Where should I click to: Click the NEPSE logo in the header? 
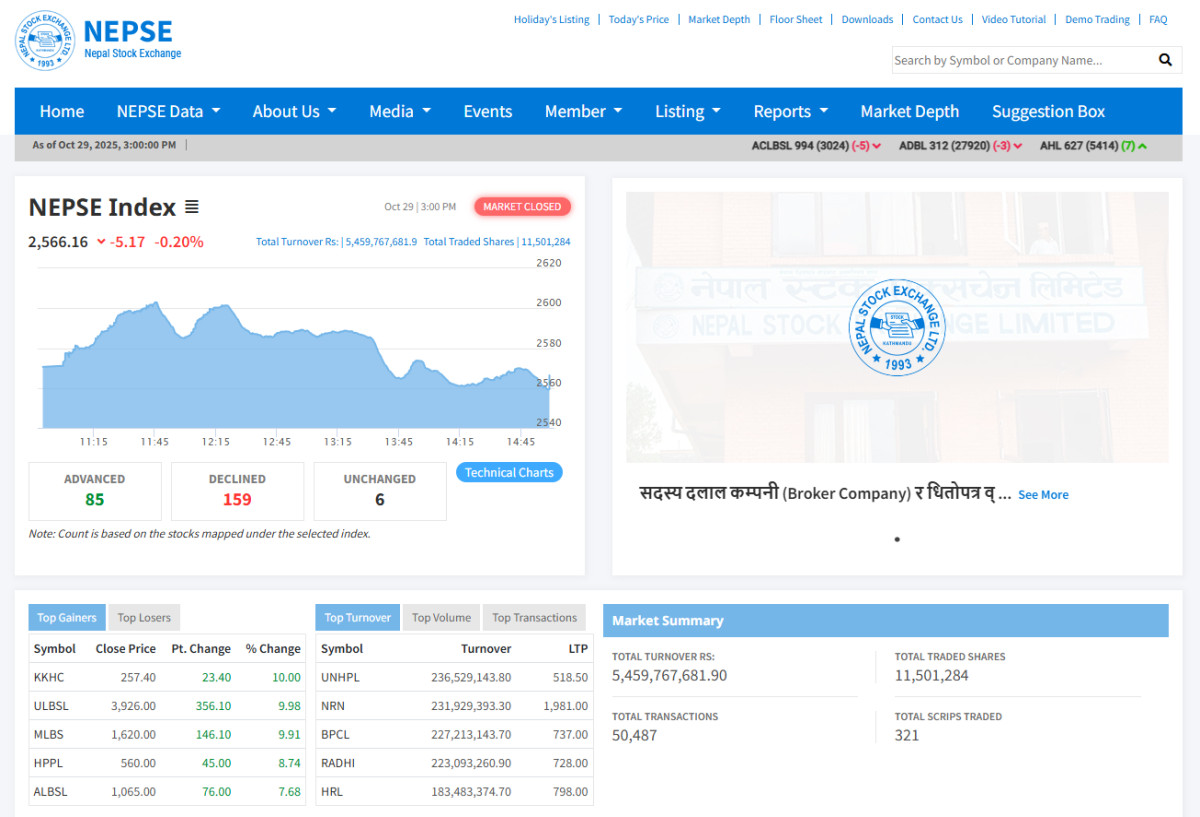tap(46, 41)
